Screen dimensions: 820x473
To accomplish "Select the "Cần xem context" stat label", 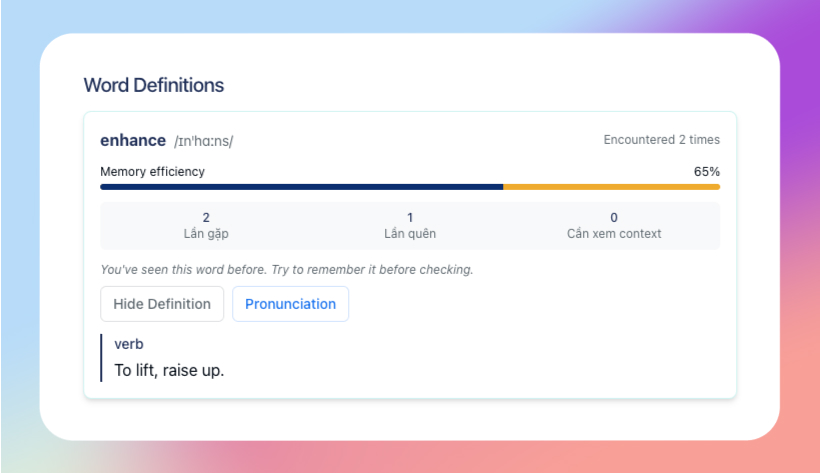I will point(613,234).
